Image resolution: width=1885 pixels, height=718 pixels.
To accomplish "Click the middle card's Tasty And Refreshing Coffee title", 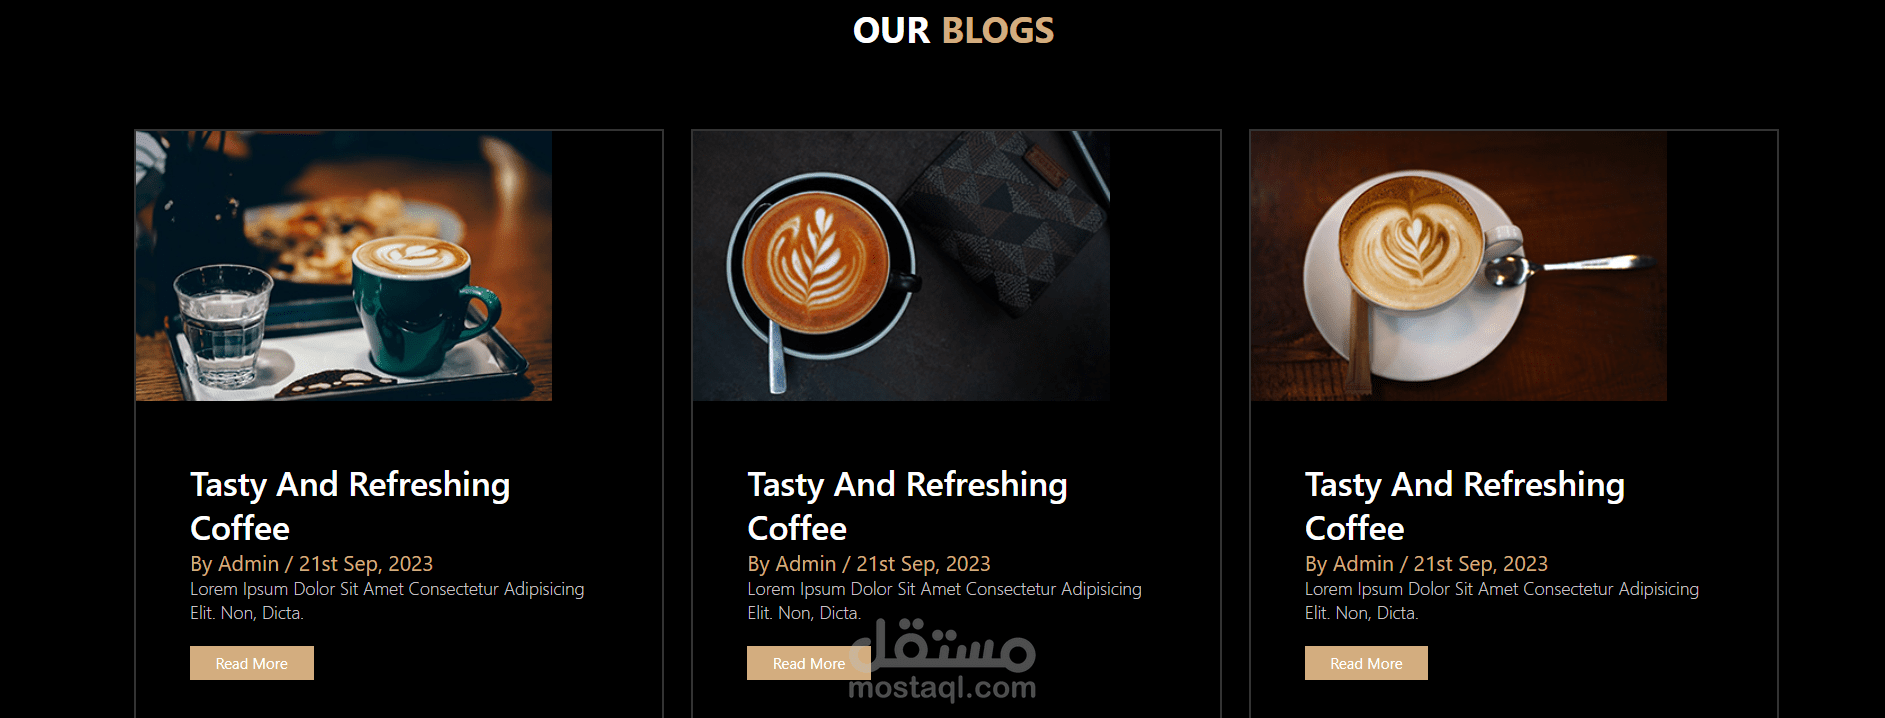I will (x=907, y=506).
